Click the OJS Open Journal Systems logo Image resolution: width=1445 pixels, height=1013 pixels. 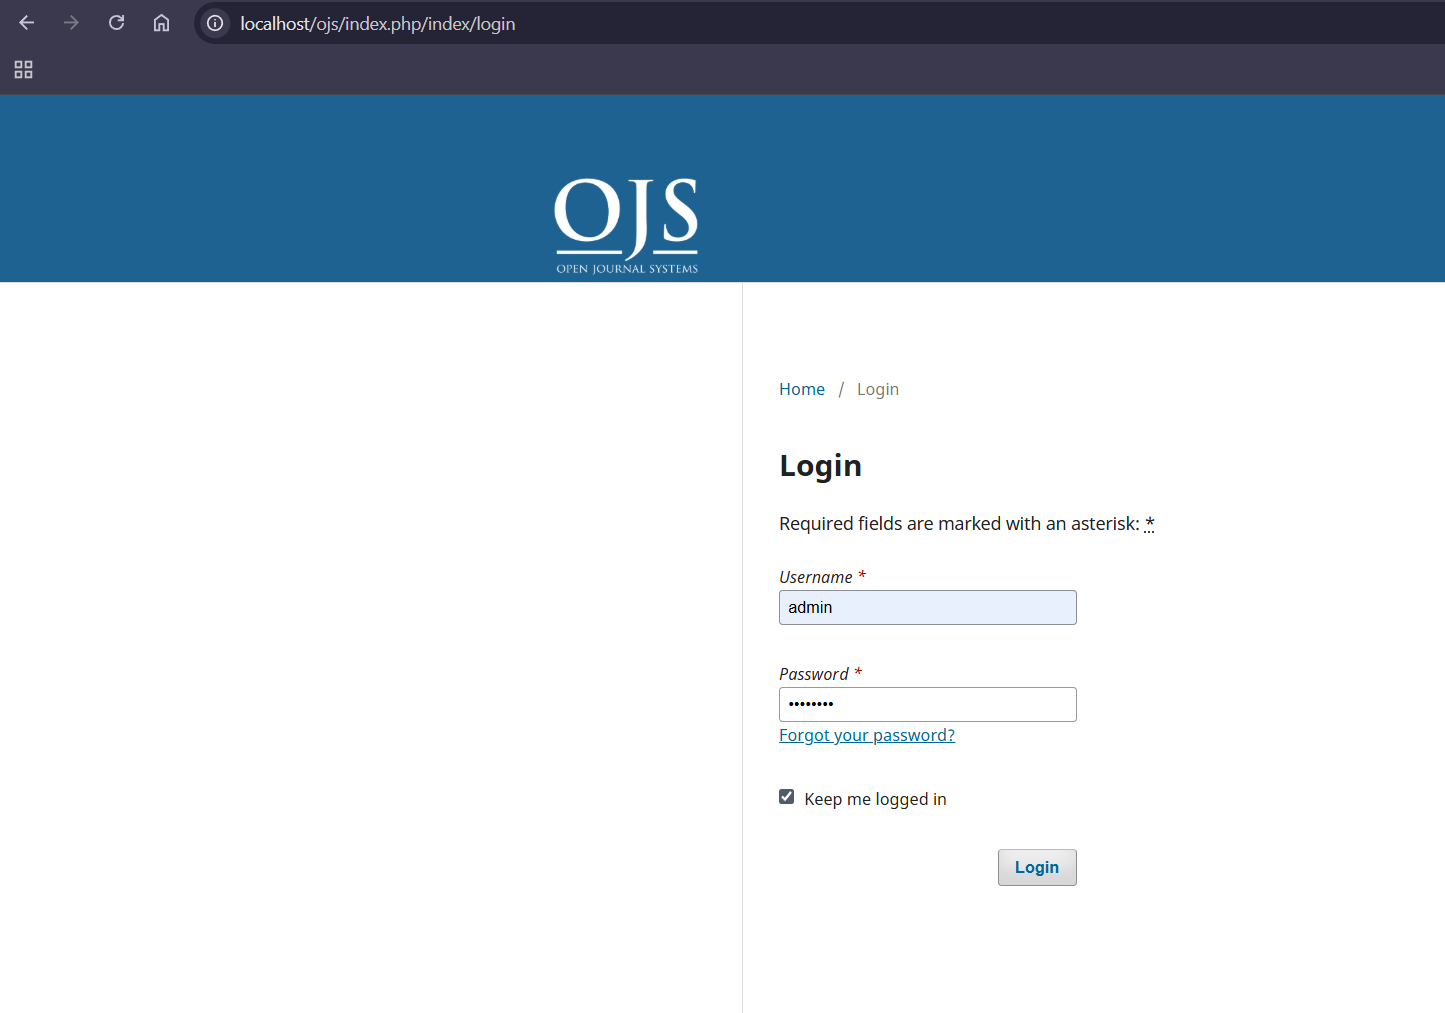pos(626,225)
